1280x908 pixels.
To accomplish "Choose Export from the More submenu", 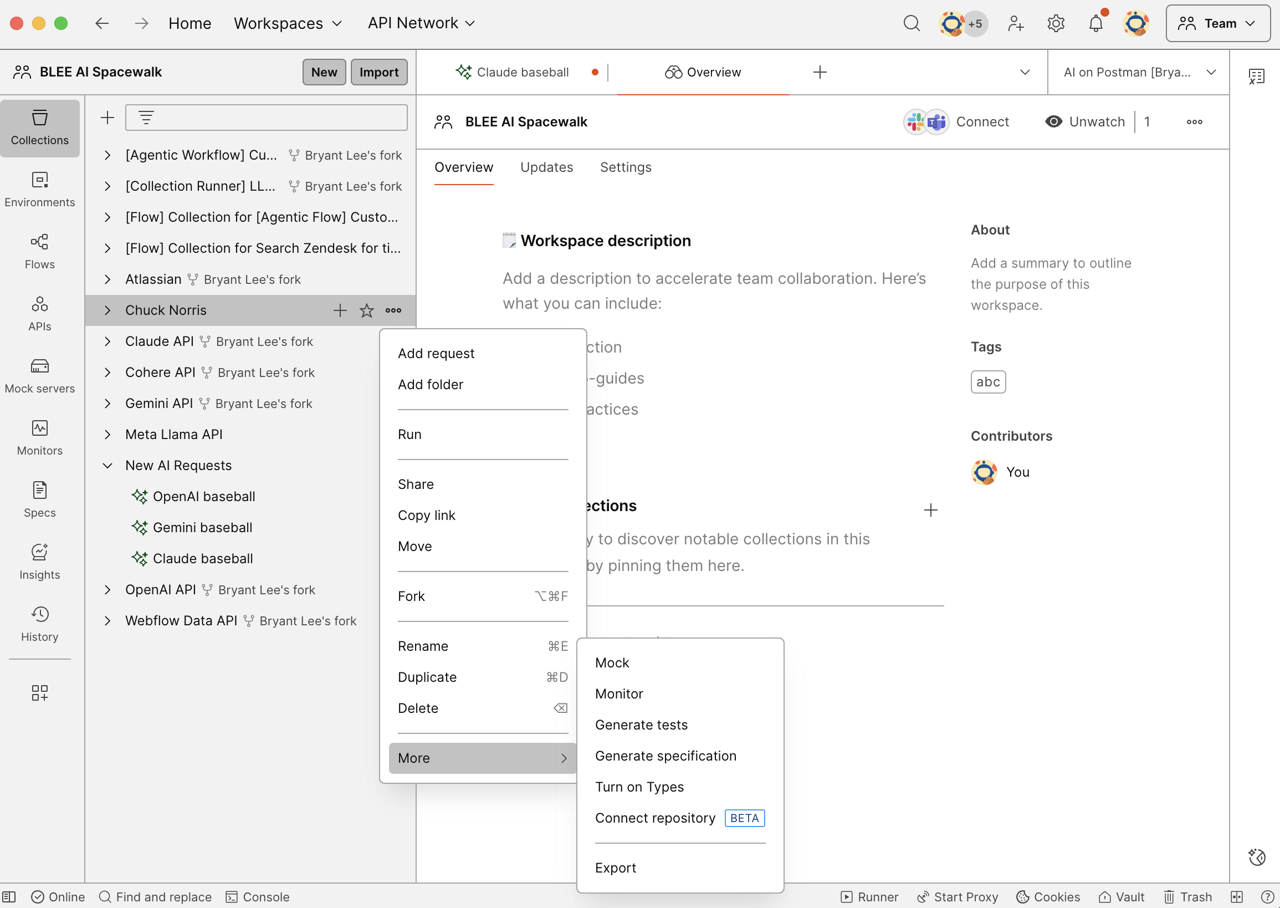I will click(615, 868).
